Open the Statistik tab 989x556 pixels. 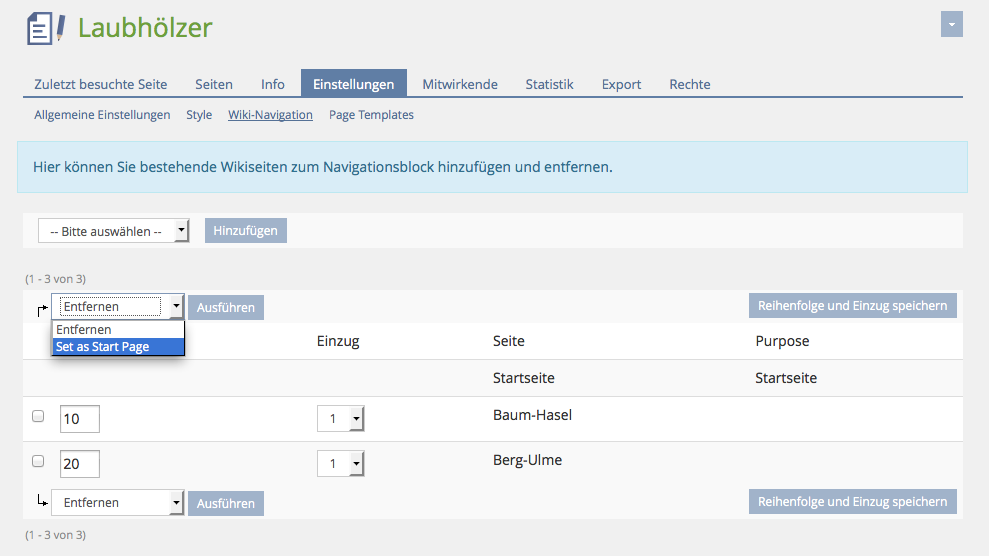pos(549,84)
